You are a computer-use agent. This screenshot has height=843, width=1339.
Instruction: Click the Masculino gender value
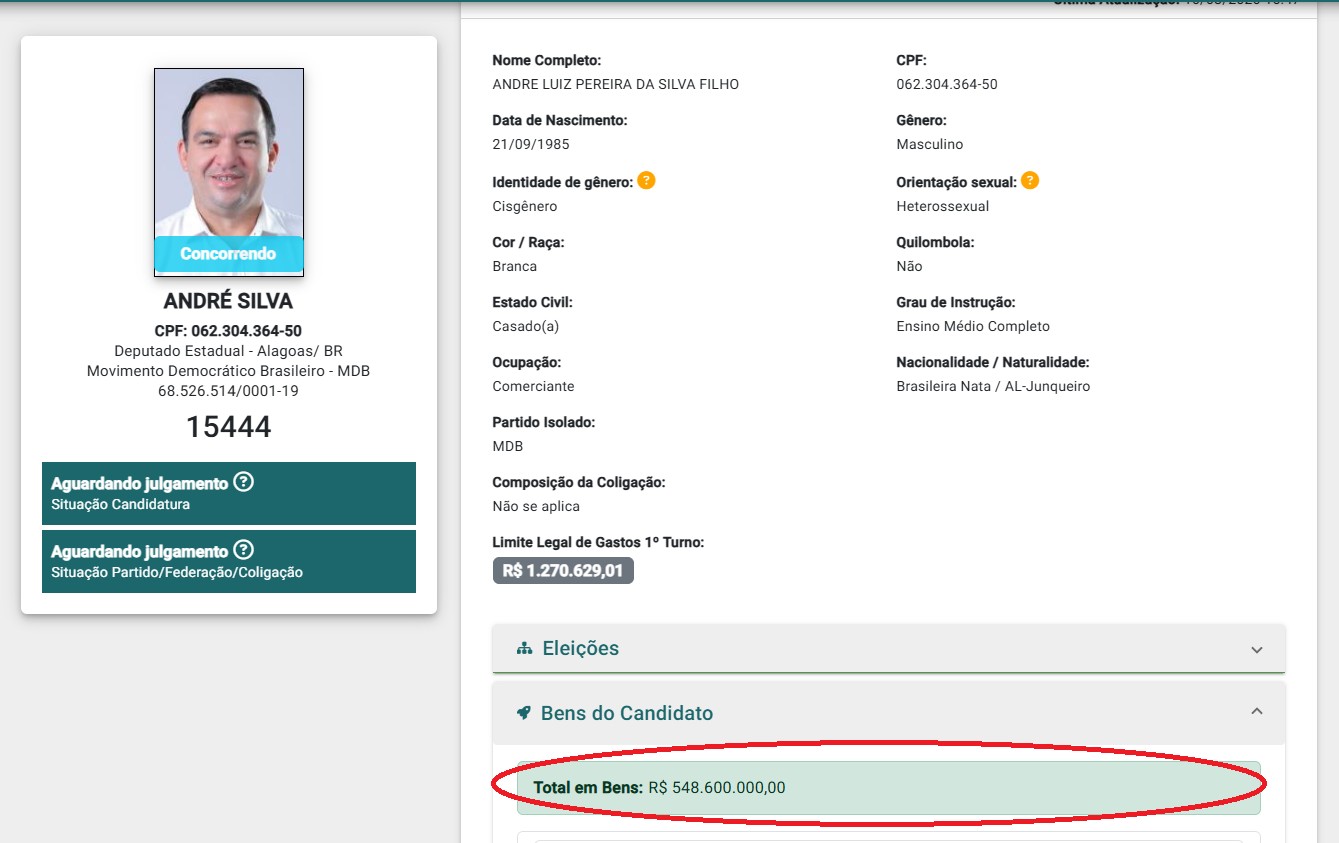pos(930,145)
